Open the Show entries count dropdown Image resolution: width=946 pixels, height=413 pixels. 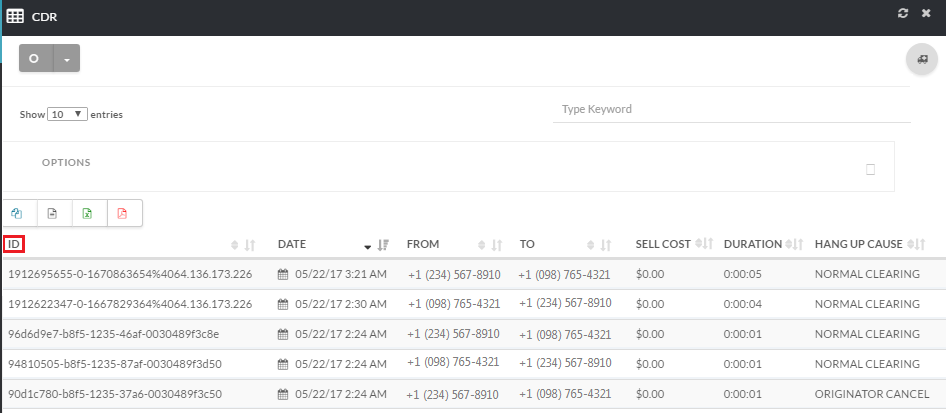click(x=68, y=114)
